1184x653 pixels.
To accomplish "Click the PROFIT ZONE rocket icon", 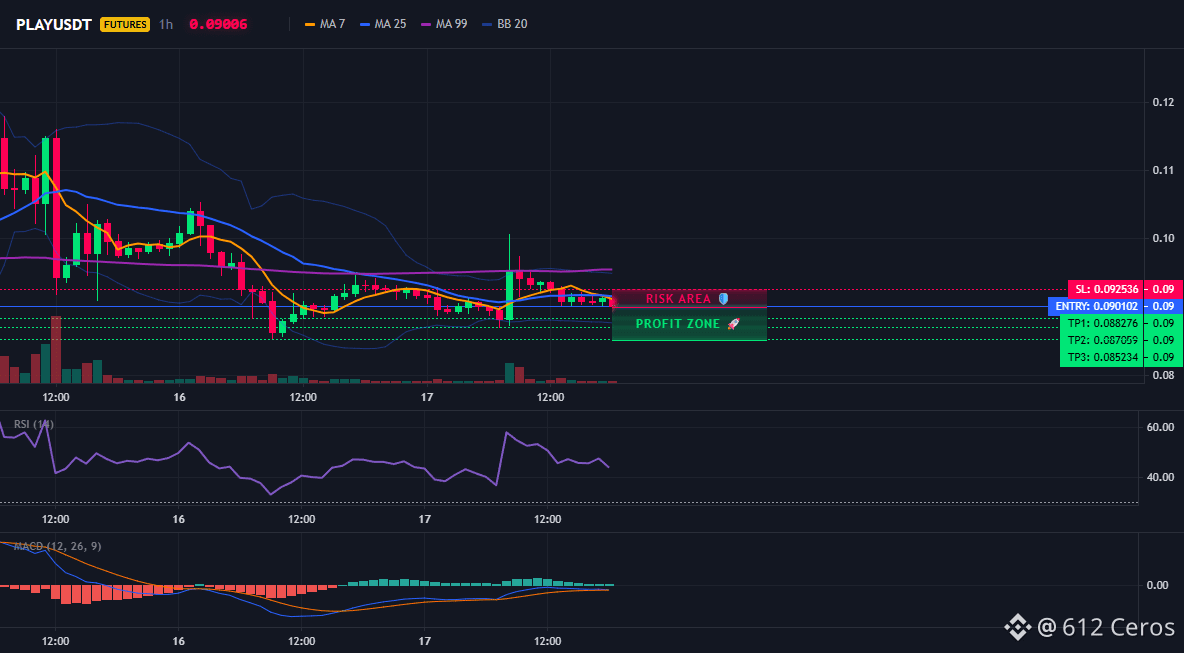I will 733,324.
